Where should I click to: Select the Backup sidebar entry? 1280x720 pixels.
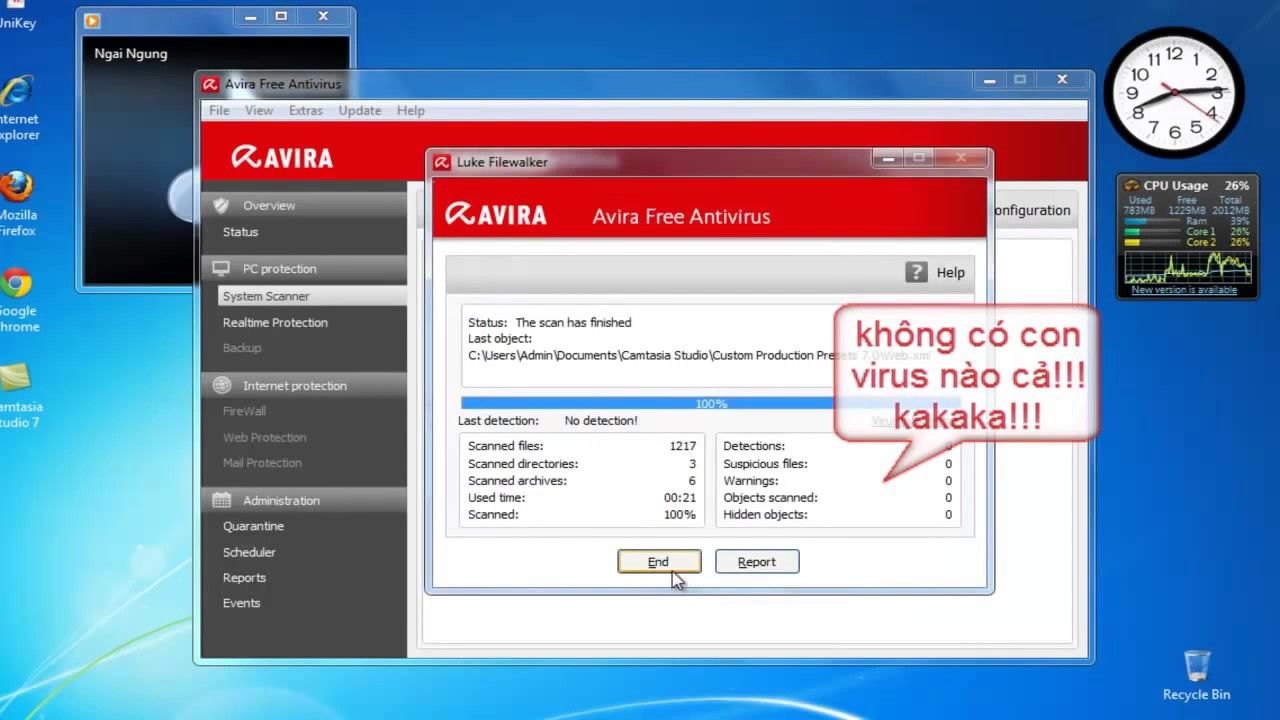[242, 348]
